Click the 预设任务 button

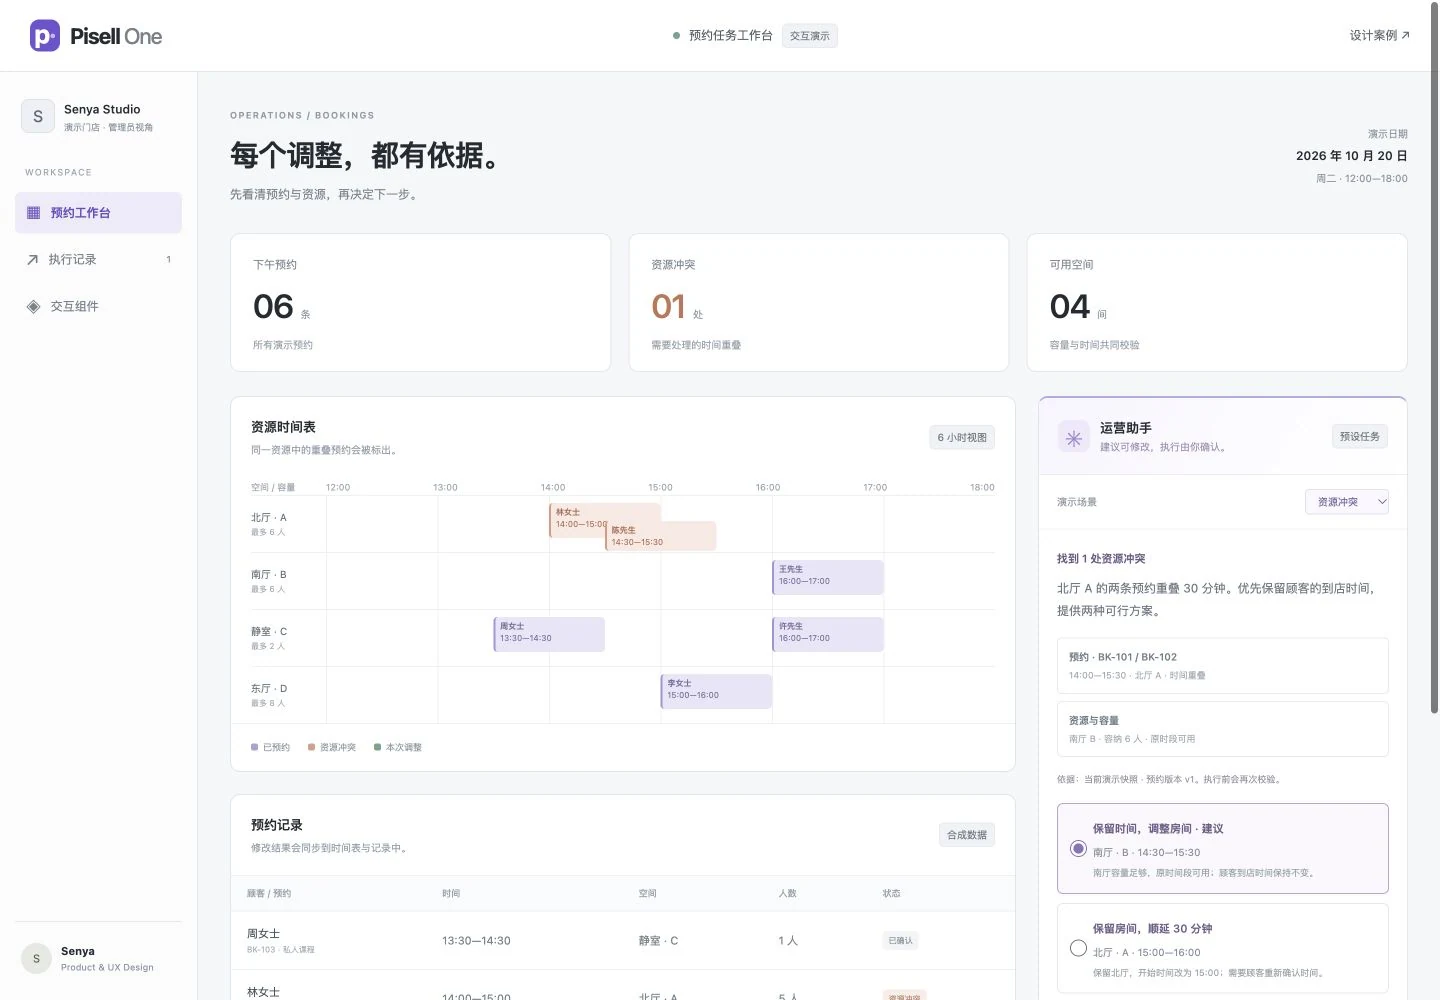click(x=1360, y=436)
